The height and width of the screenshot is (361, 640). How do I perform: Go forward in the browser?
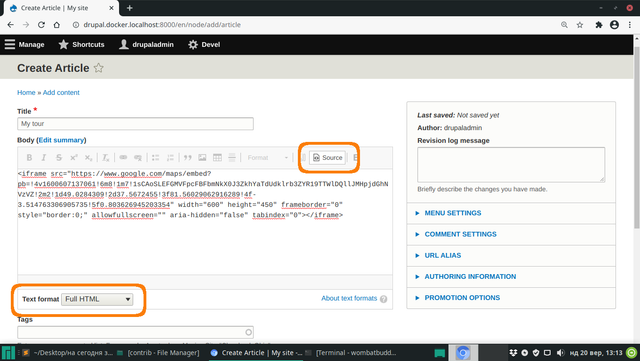tap(26, 25)
